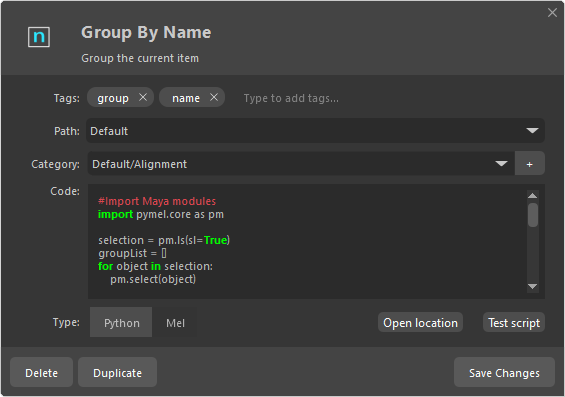Click the pm.select(object) code line
Screen dimensions: 565x397
click(153, 279)
